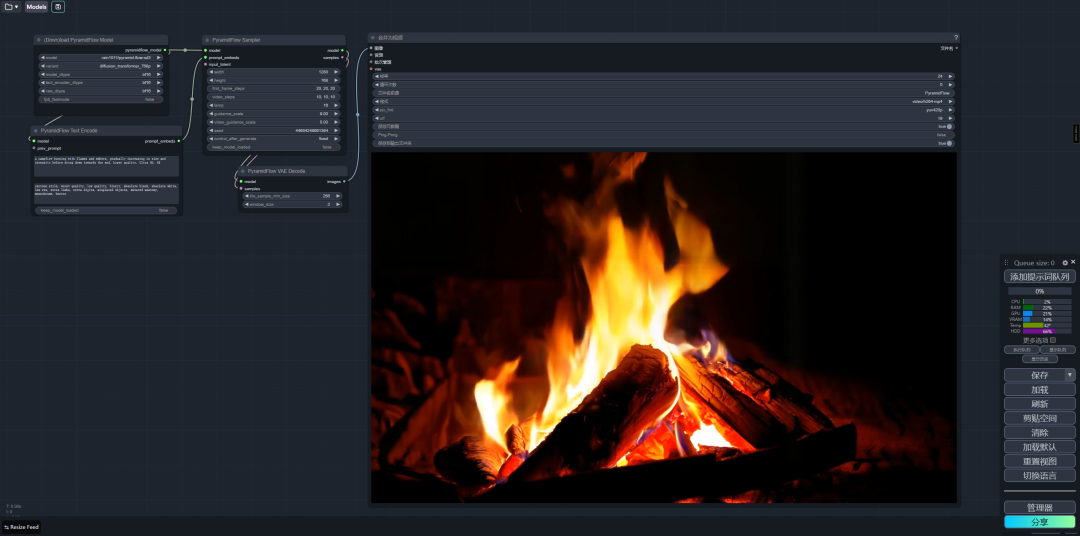1080x536 pixels.
Task: Click the Sampler input_latent connector
Action: pyautogui.click(x=205, y=64)
